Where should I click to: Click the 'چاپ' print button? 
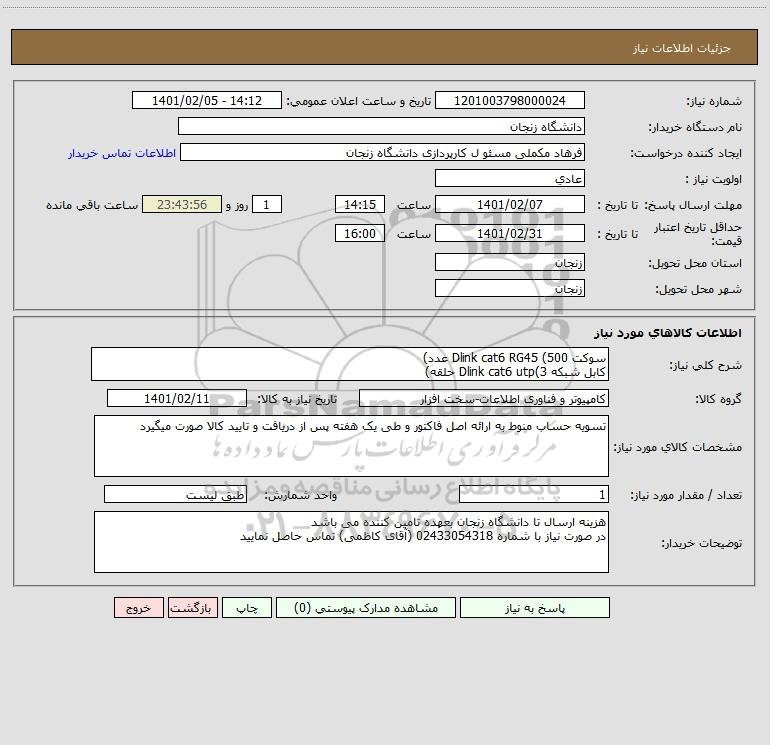[x=247, y=607]
